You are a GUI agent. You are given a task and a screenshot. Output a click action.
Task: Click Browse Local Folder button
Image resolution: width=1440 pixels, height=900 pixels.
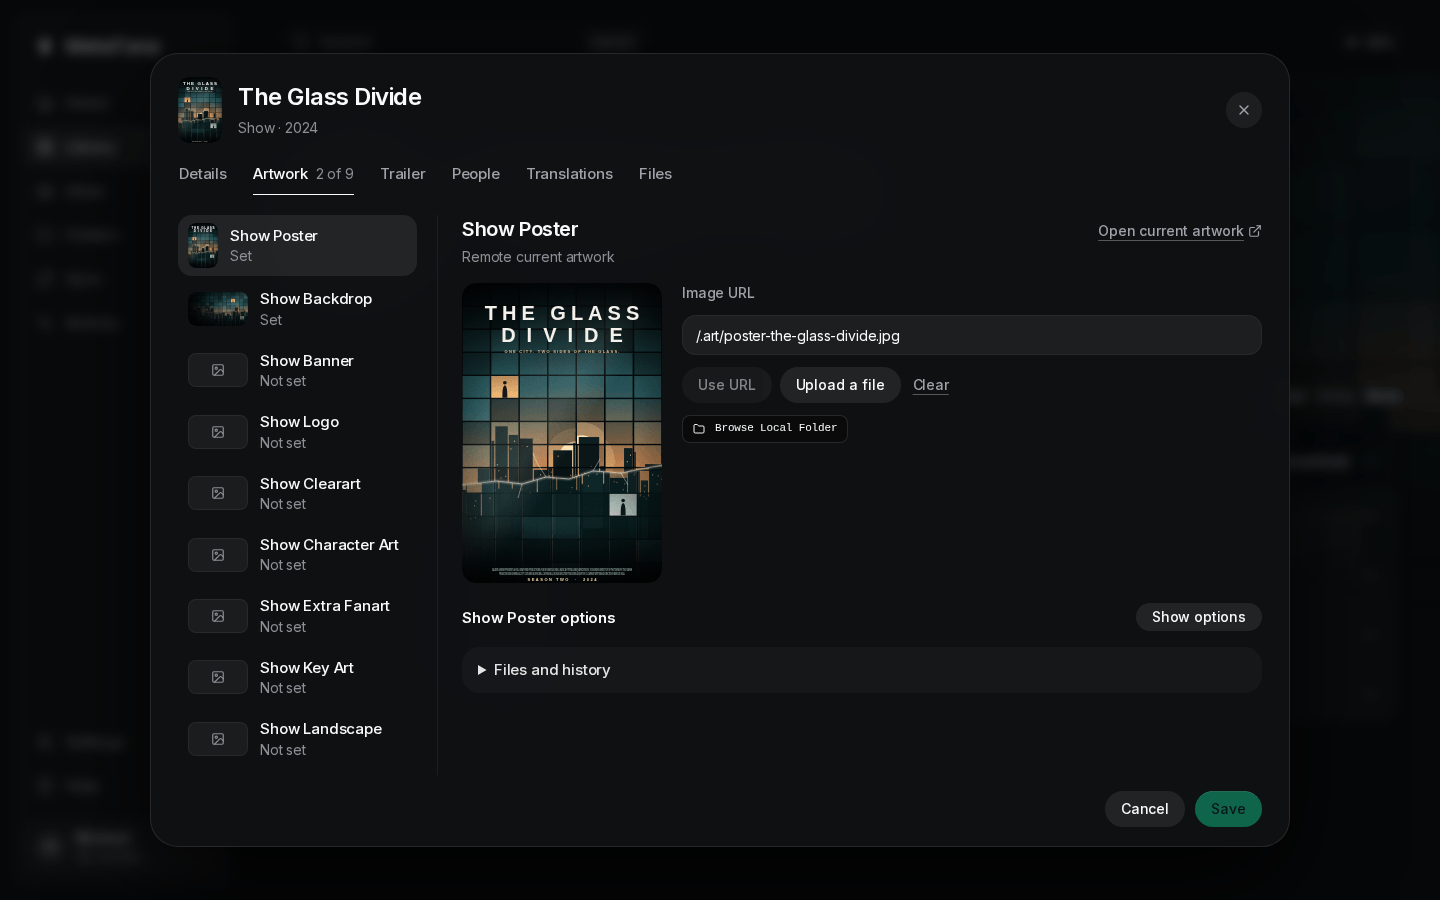(765, 428)
